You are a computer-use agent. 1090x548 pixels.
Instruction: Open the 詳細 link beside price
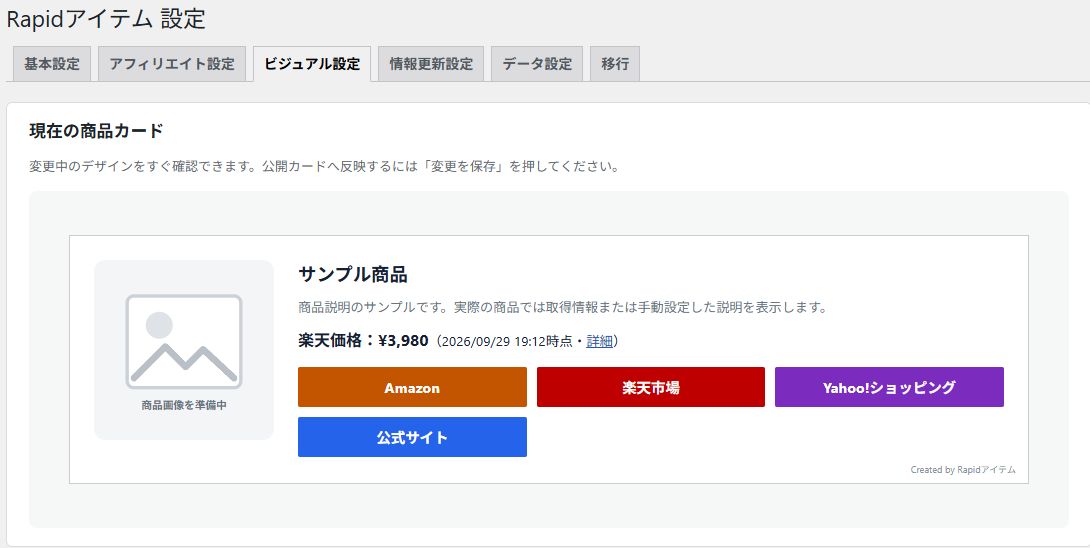599,341
